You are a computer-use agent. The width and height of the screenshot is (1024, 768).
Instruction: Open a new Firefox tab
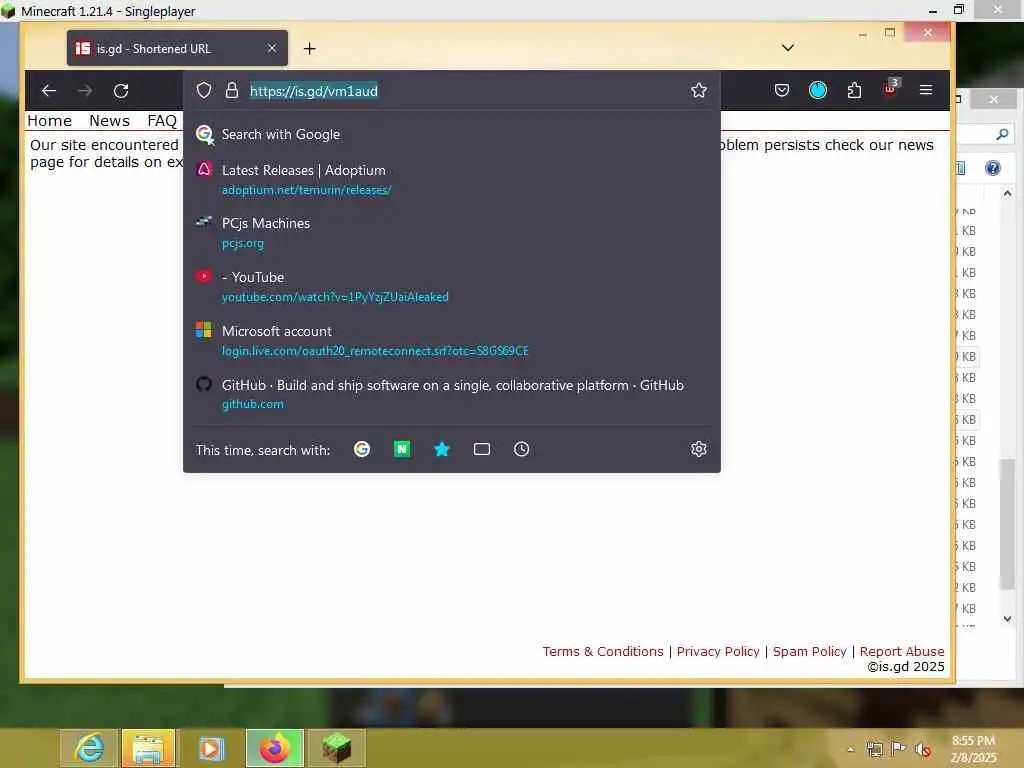[310, 48]
